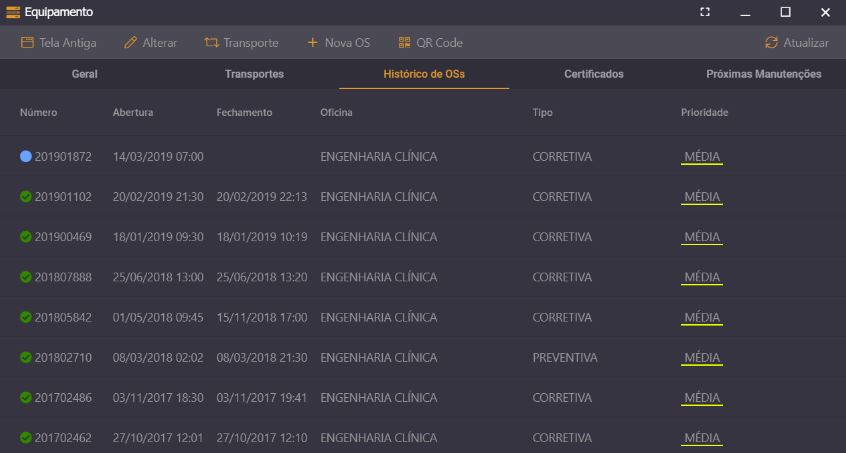Image resolution: width=846 pixels, height=453 pixels.
Task: Click the Tipo column header
Action: 542,113
